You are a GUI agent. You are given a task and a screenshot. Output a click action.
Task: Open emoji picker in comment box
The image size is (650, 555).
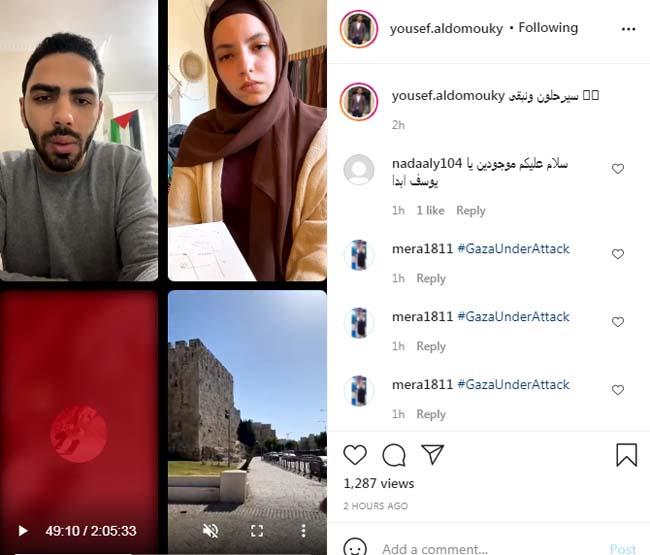coord(355,548)
